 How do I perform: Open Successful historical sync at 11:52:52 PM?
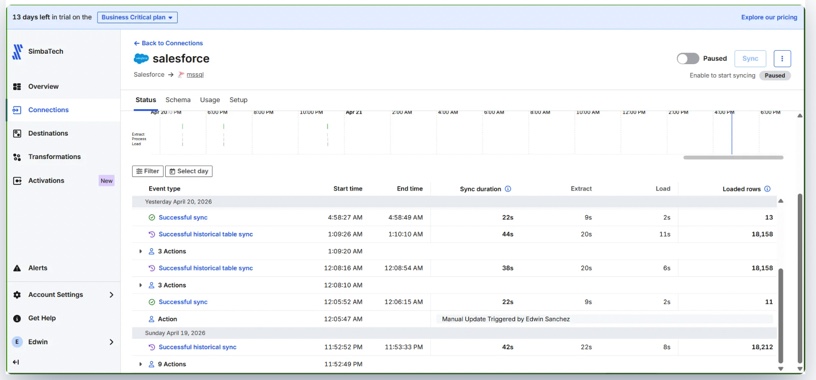pos(197,347)
